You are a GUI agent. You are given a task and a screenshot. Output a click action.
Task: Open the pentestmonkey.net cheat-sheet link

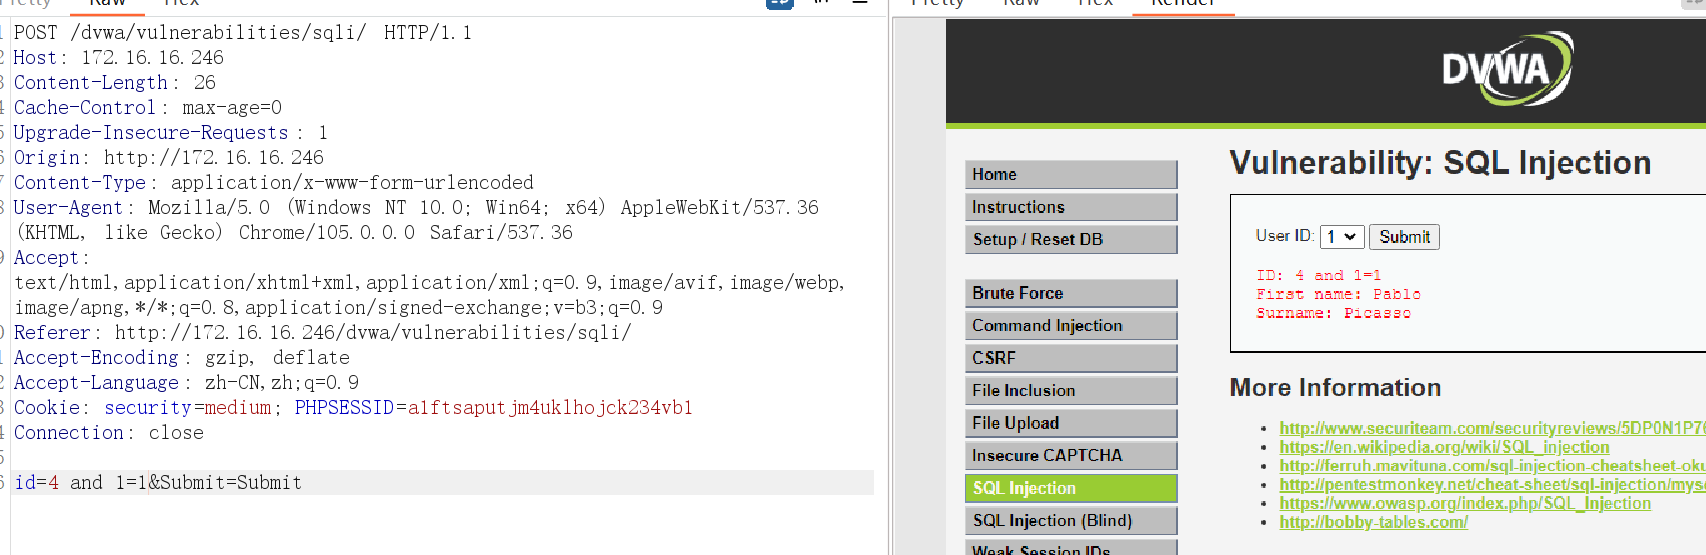coord(1492,485)
